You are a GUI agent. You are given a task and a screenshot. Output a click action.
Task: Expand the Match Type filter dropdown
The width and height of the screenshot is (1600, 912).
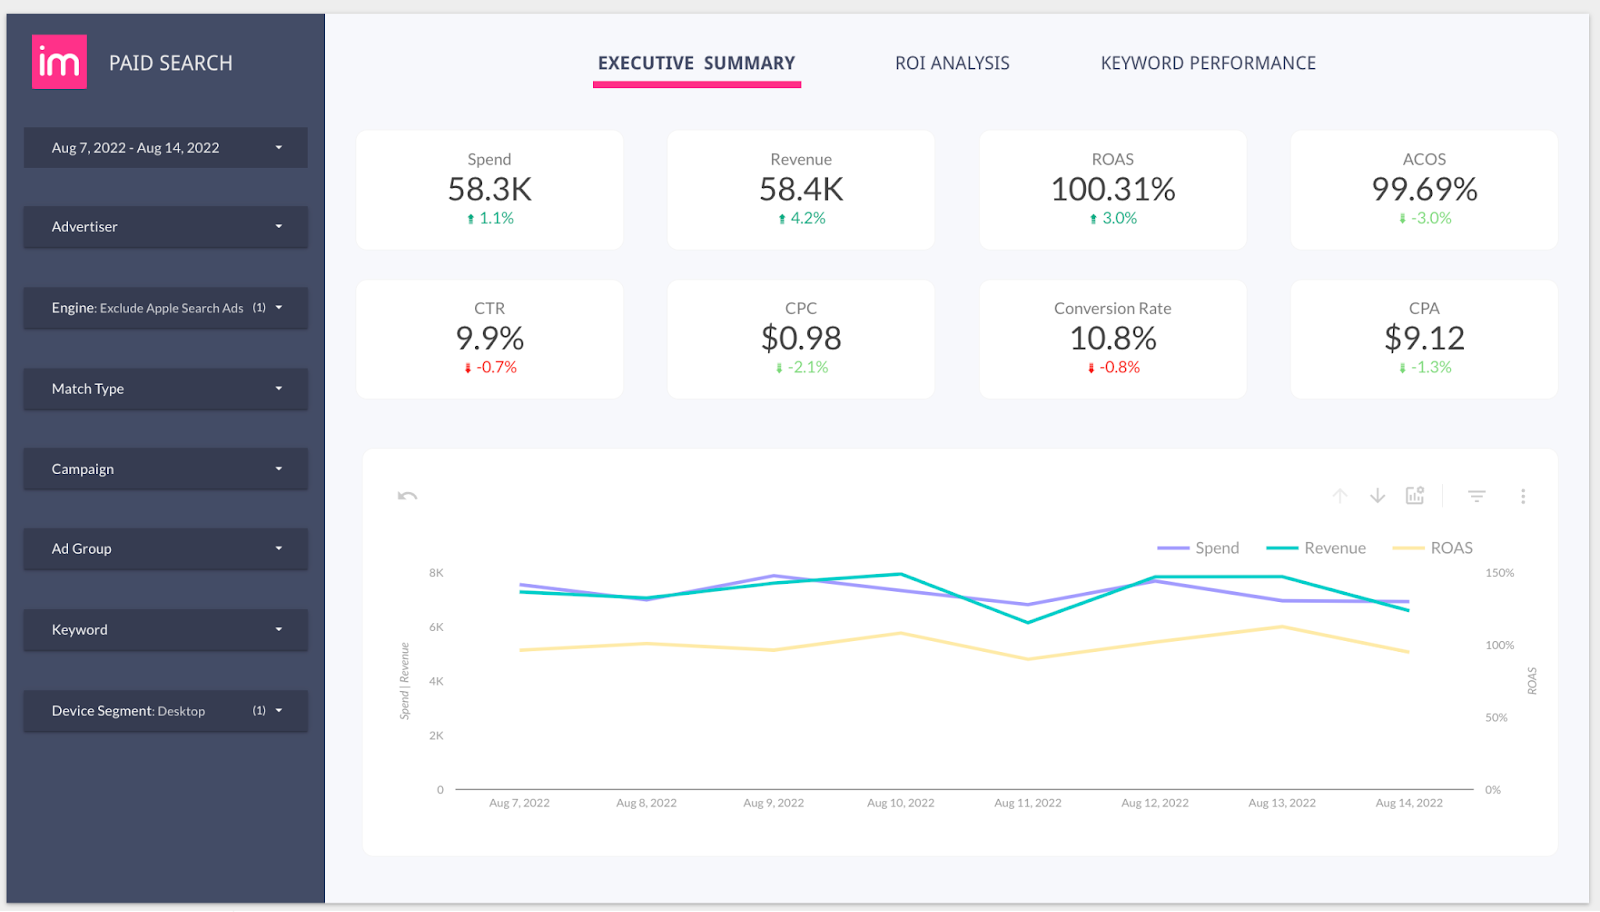166,389
